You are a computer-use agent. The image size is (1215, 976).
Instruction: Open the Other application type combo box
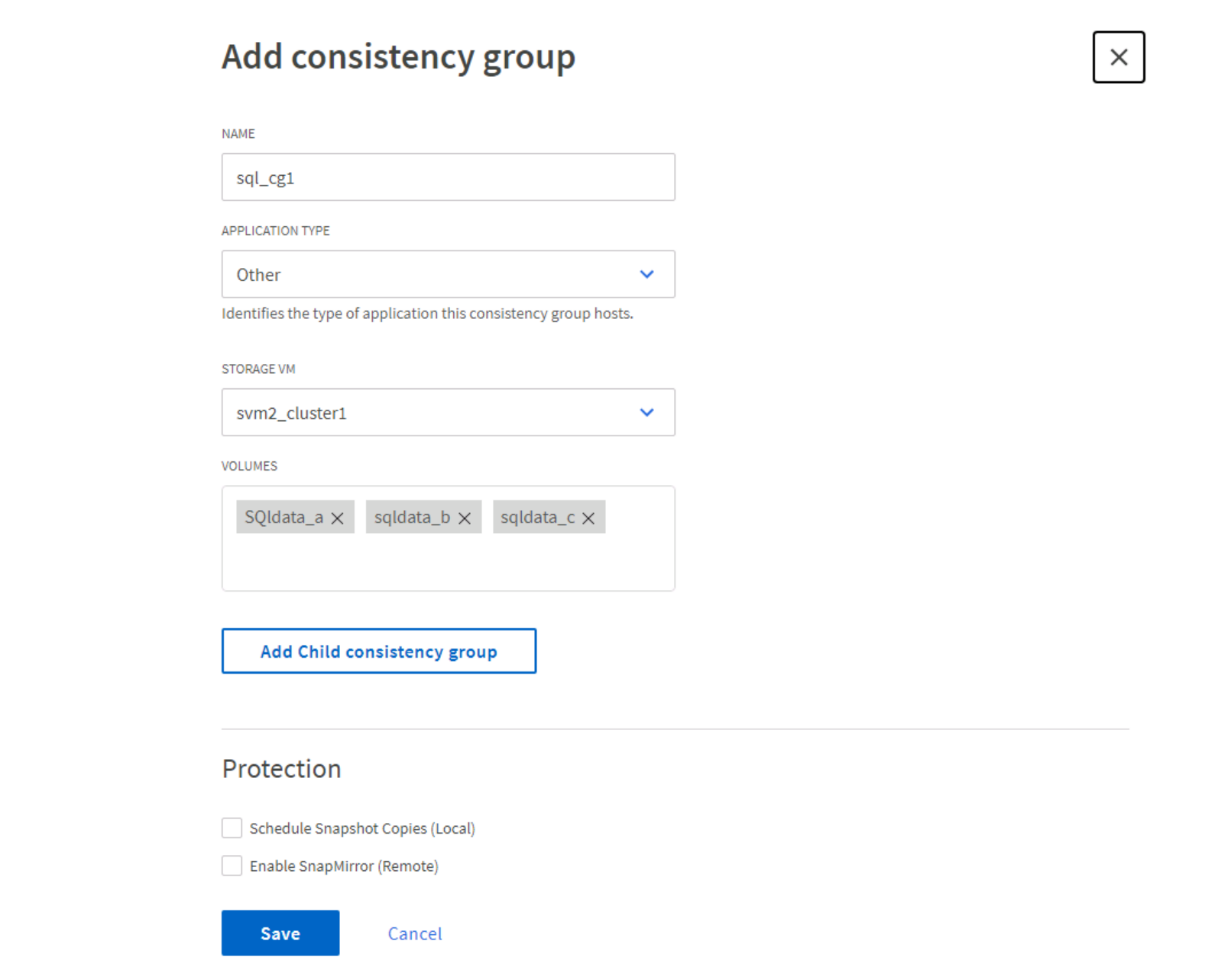448,274
